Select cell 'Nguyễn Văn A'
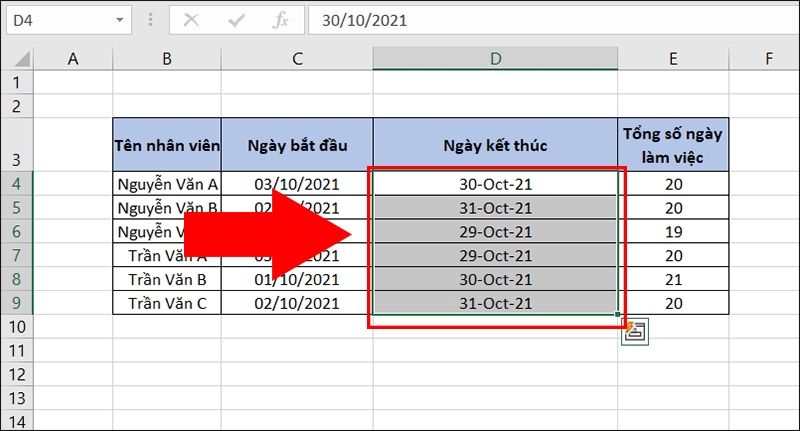Screen dimensions: 800x431 tap(167, 184)
